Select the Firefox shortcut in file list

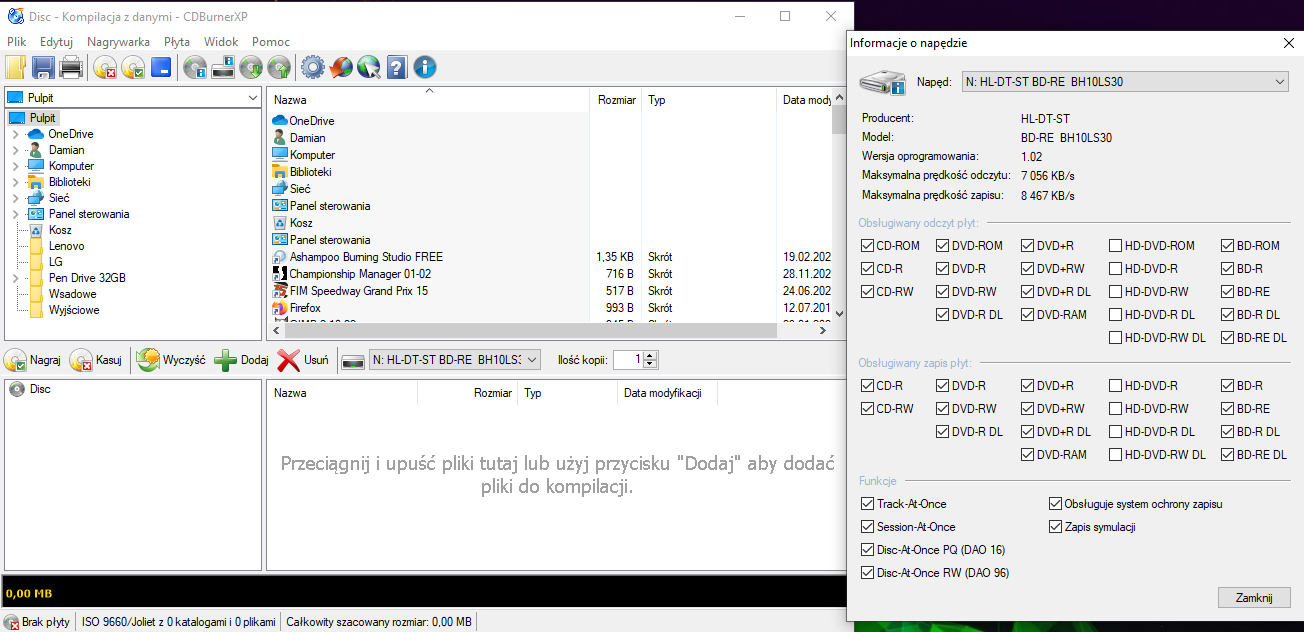click(x=305, y=308)
